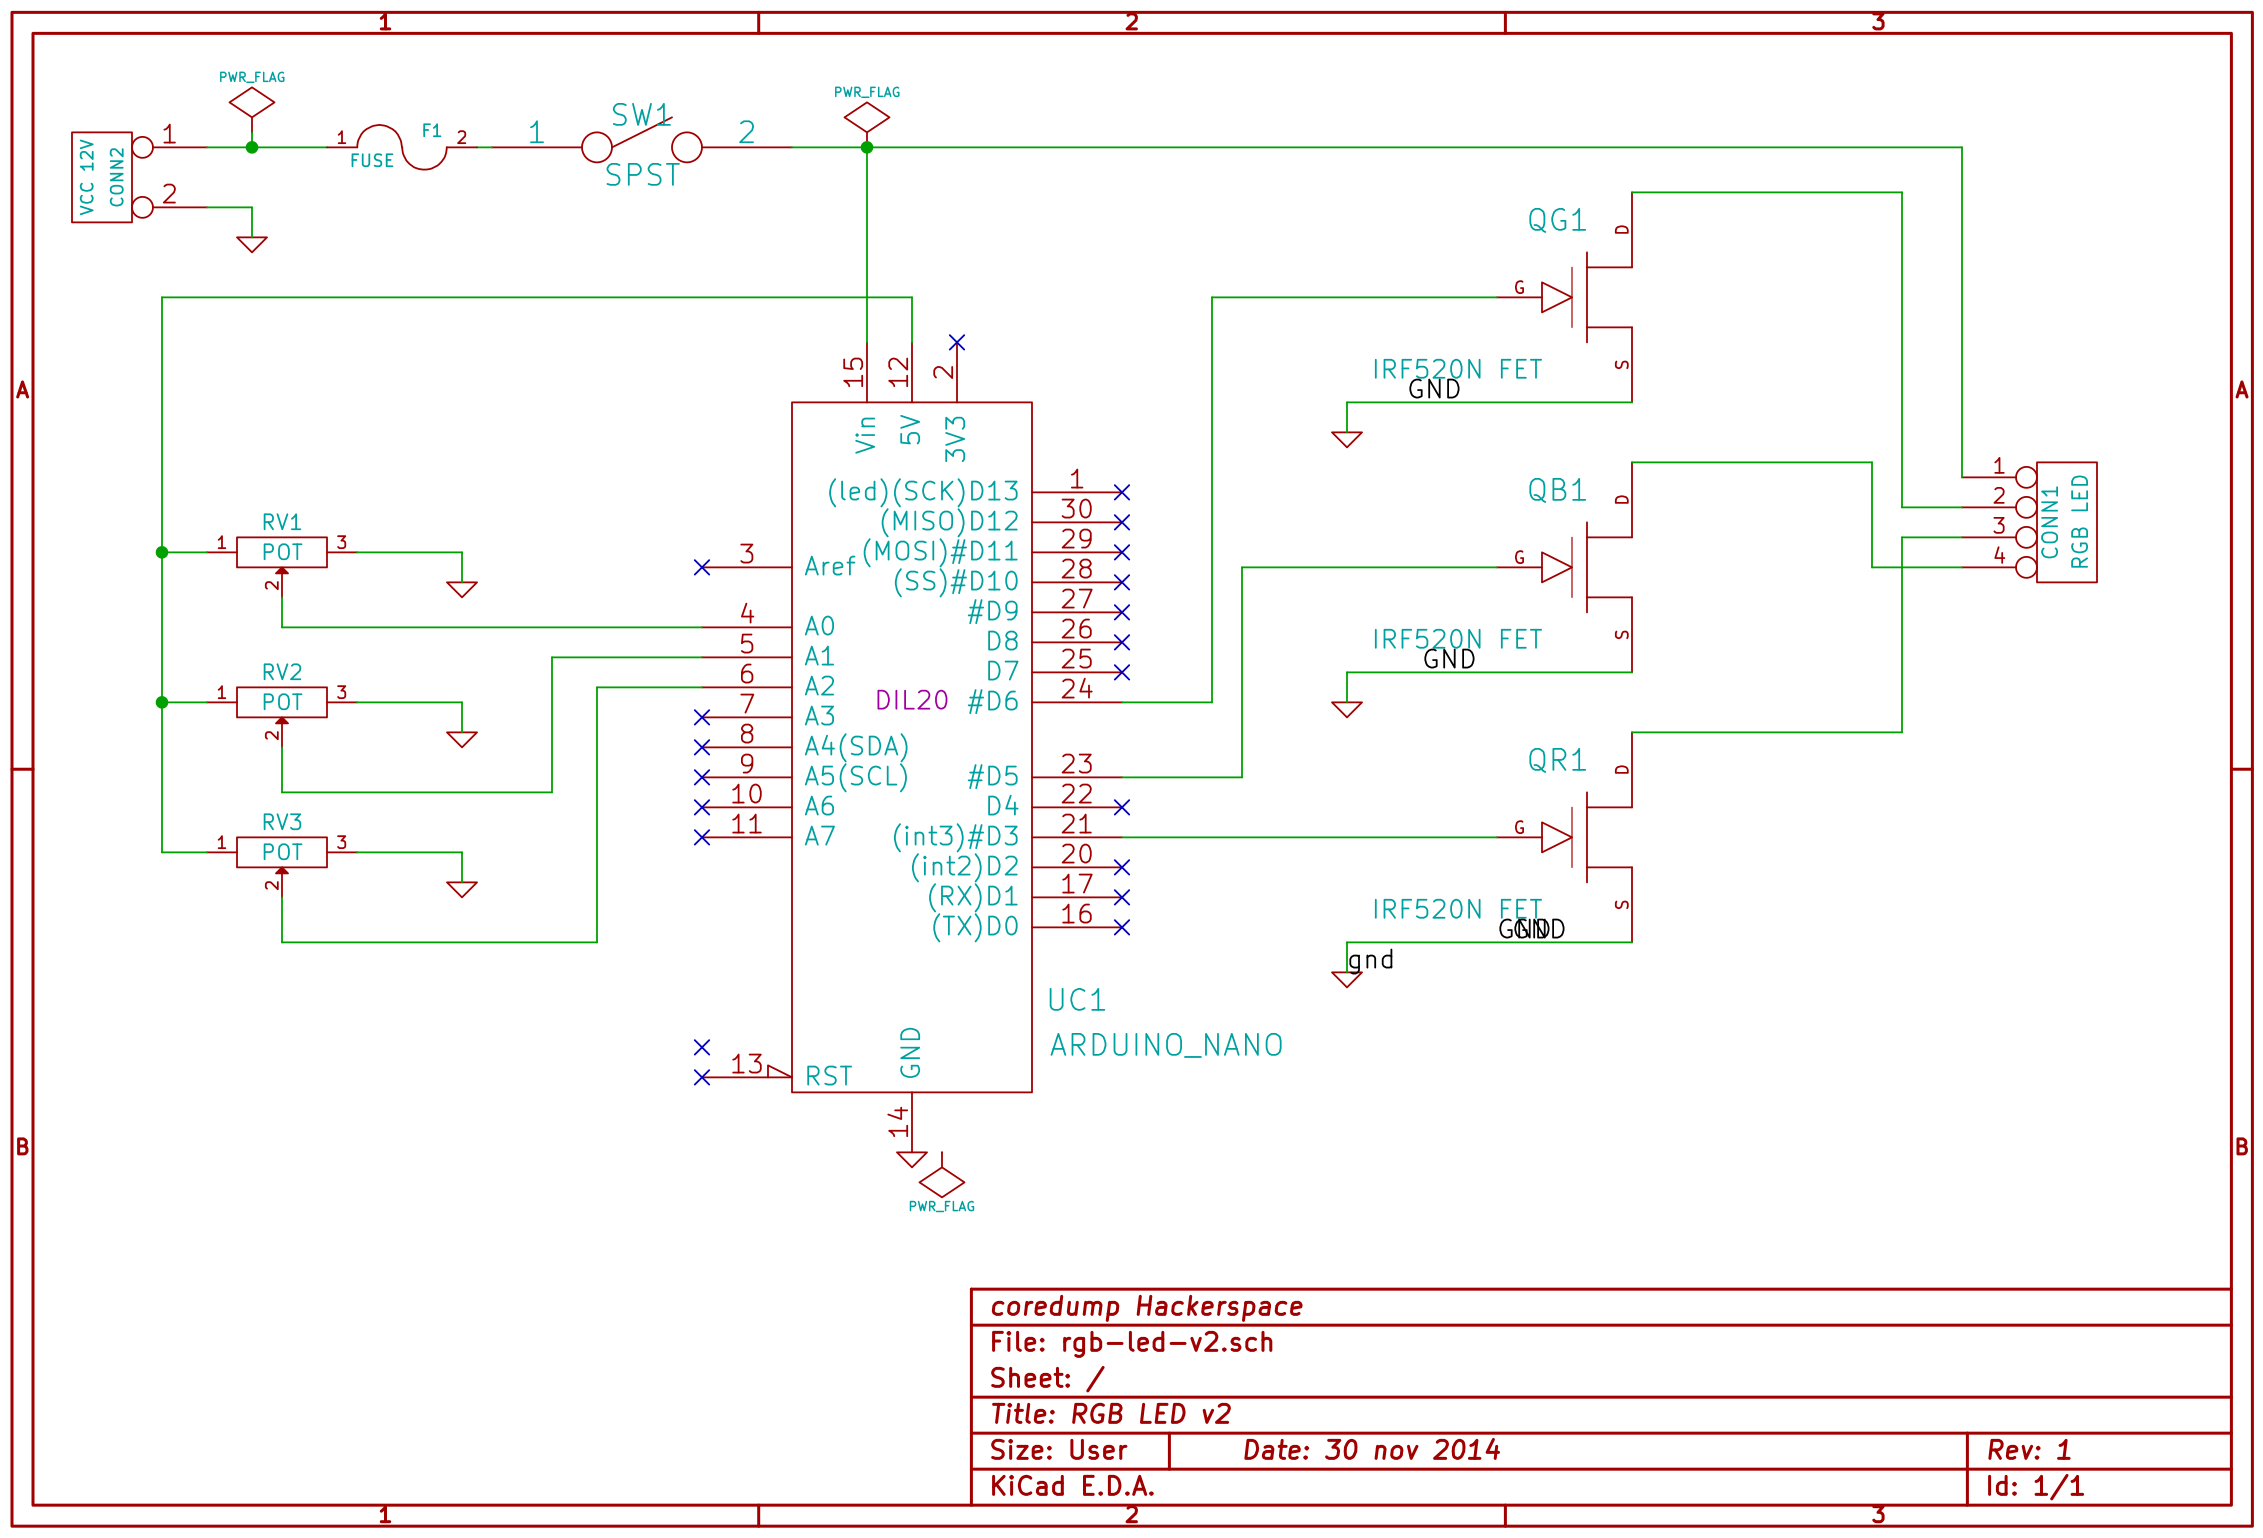This screenshot has height=1538, width=2263.
Task: Click the File rgb-led-v2.sch text
Action: tap(1131, 1342)
